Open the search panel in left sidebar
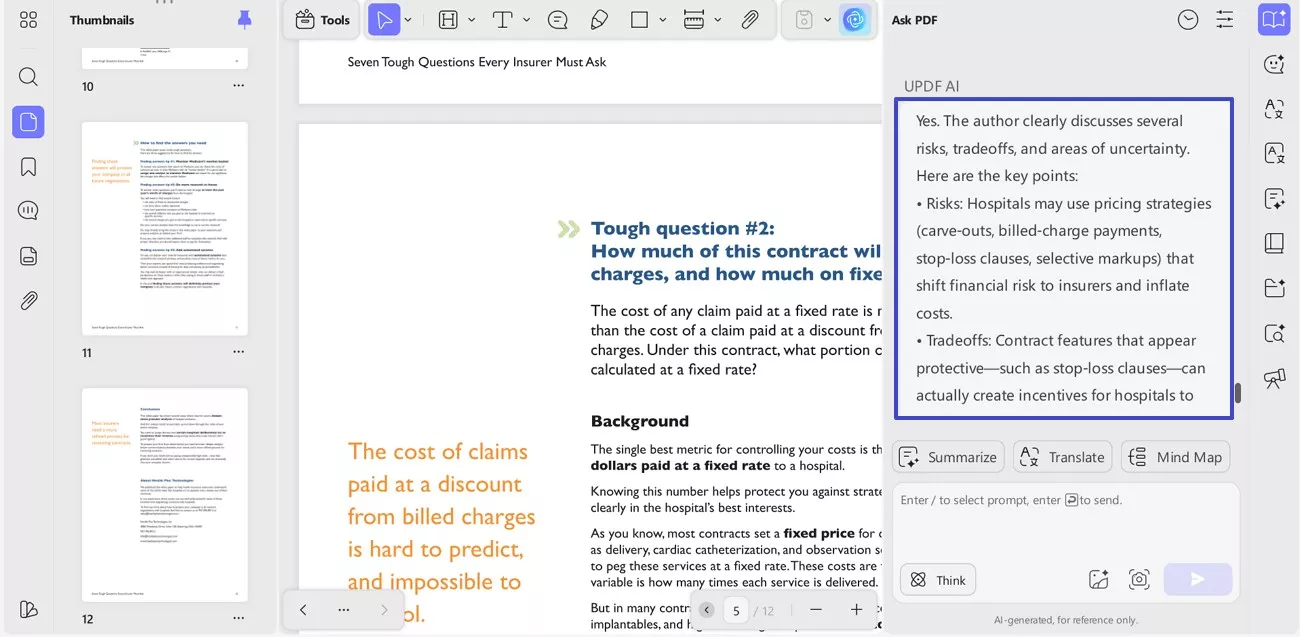 (28, 76)
